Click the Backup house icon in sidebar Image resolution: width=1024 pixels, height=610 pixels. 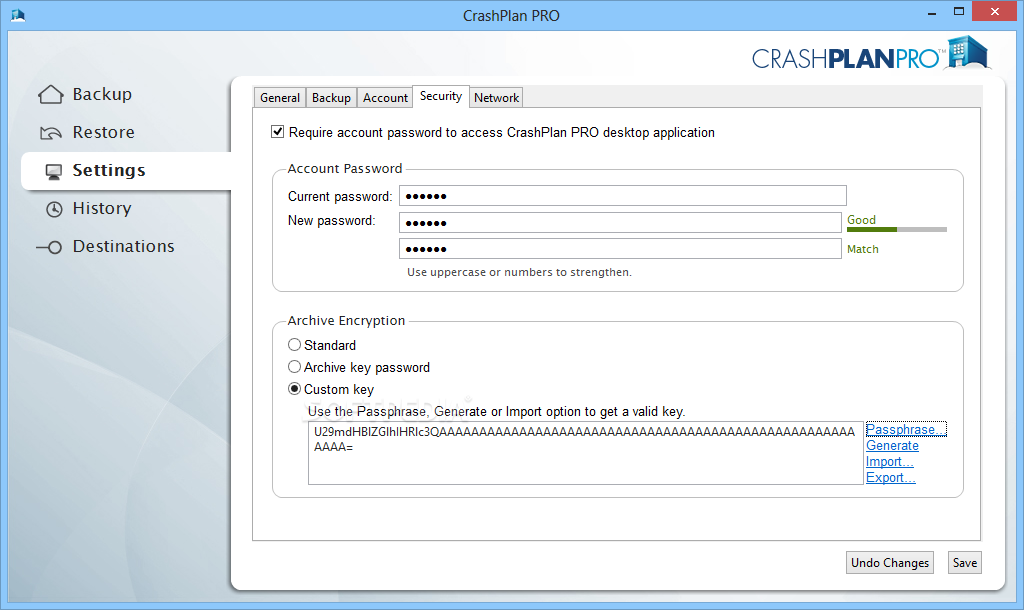tap(51, 95)
